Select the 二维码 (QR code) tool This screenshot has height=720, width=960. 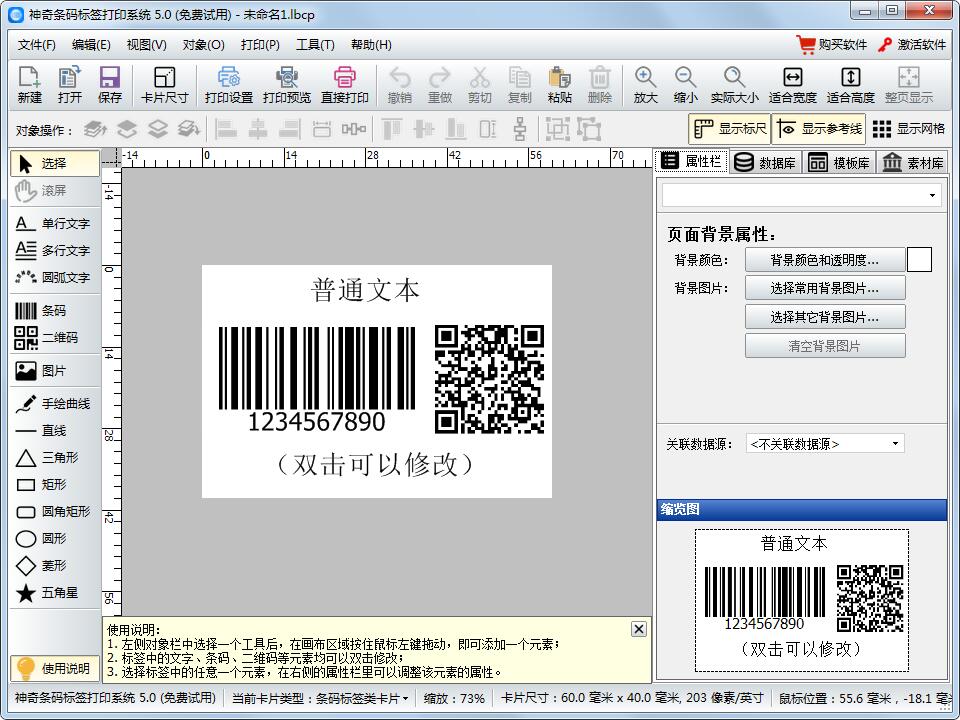pos(47,339)
